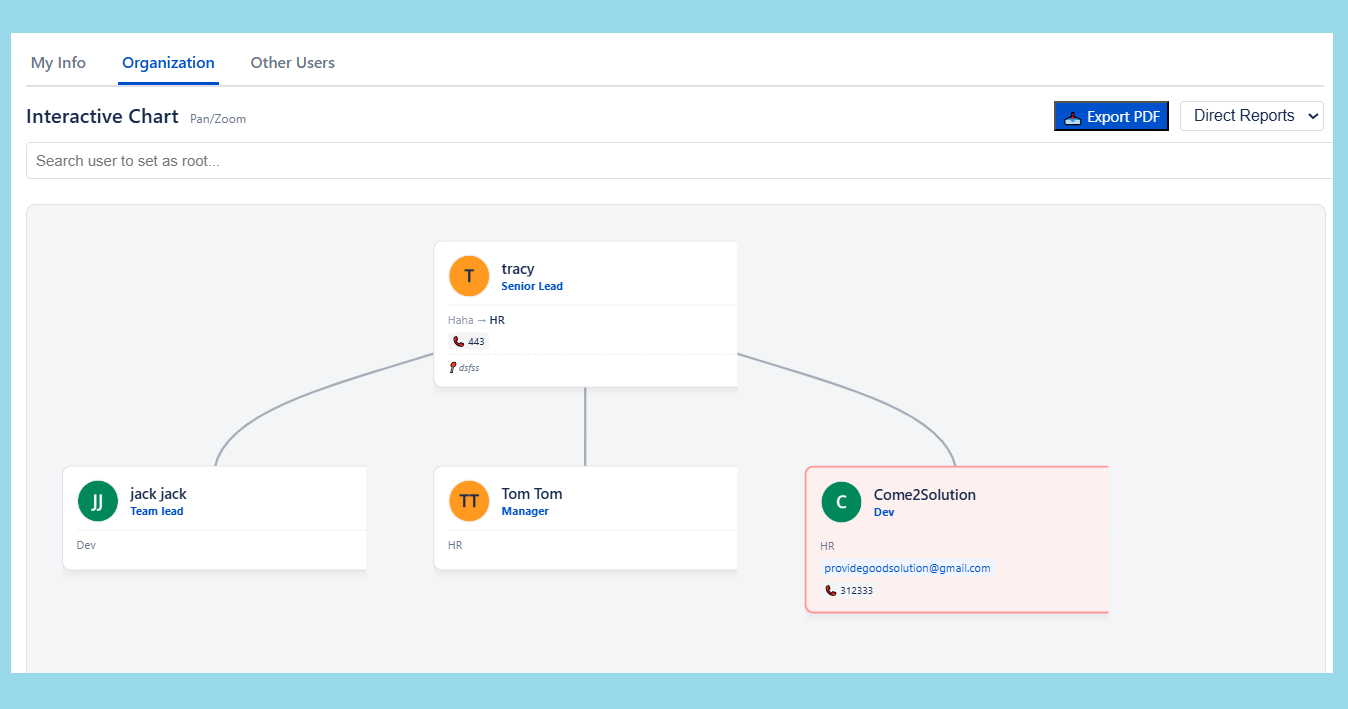Click Tom Tom's orange TT avatar

[x=469, y=502]
